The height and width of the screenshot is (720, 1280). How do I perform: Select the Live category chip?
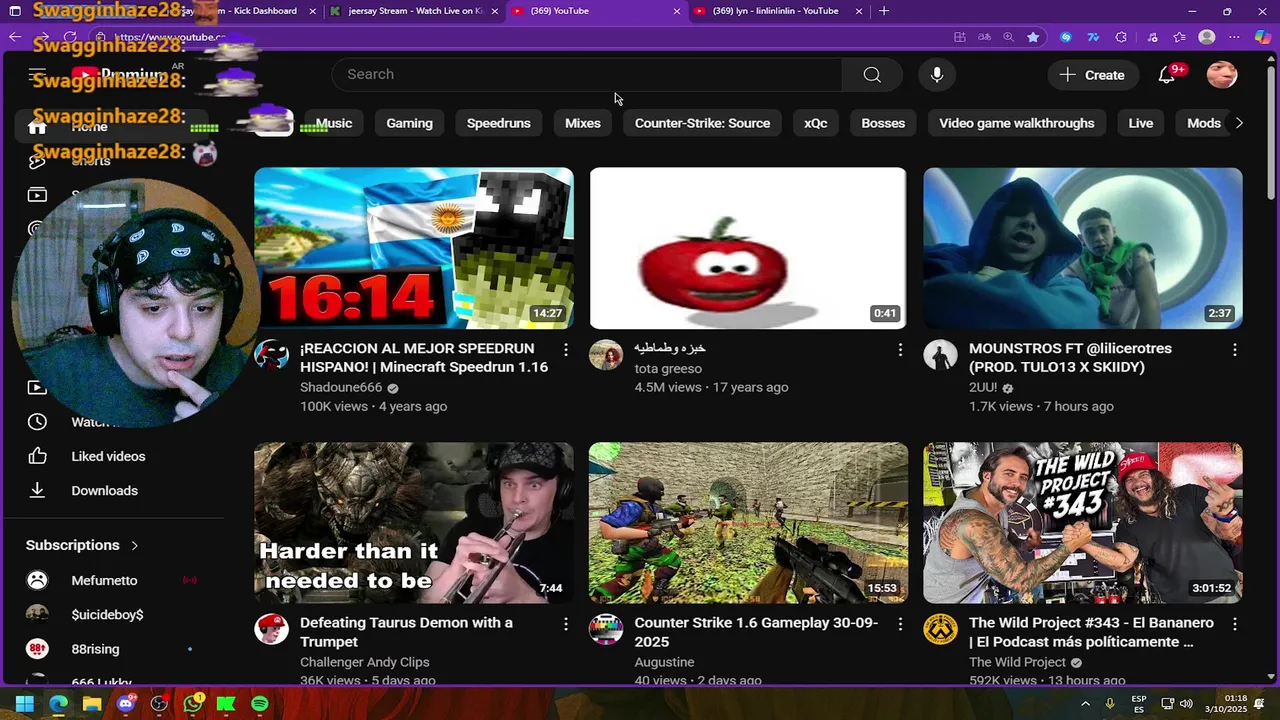click(x=1141, y=123)
